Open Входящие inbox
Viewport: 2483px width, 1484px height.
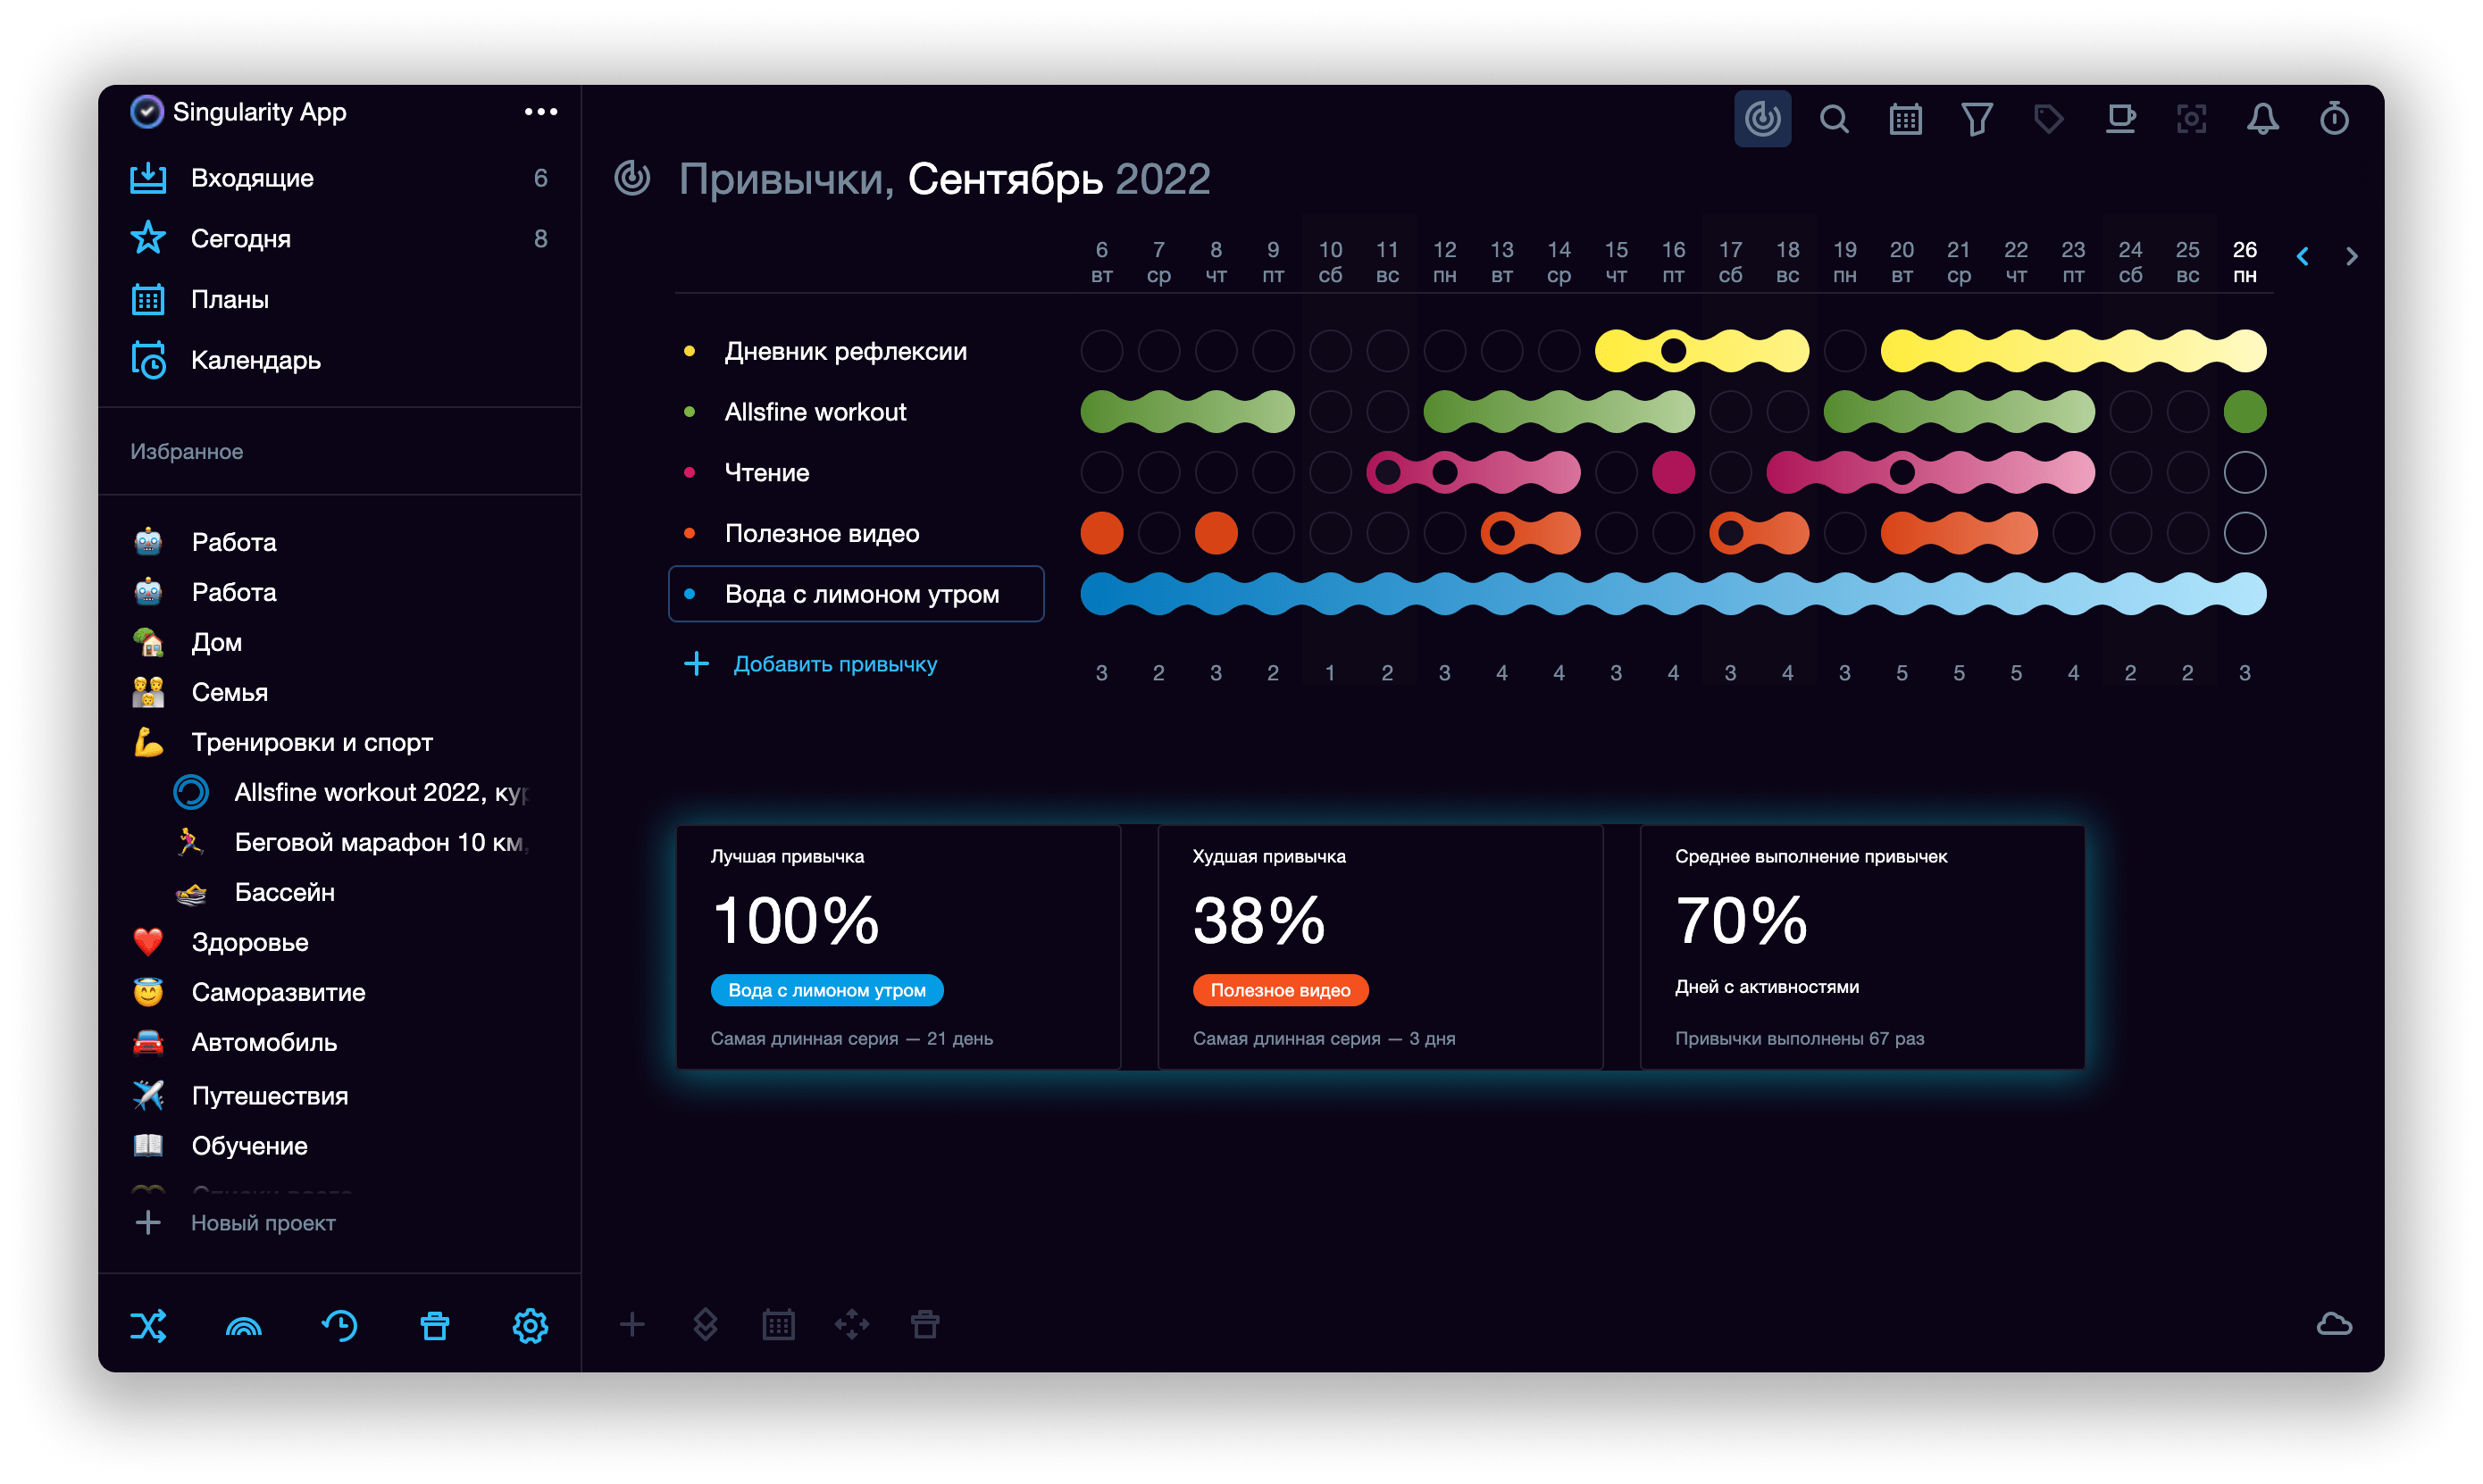340,178
